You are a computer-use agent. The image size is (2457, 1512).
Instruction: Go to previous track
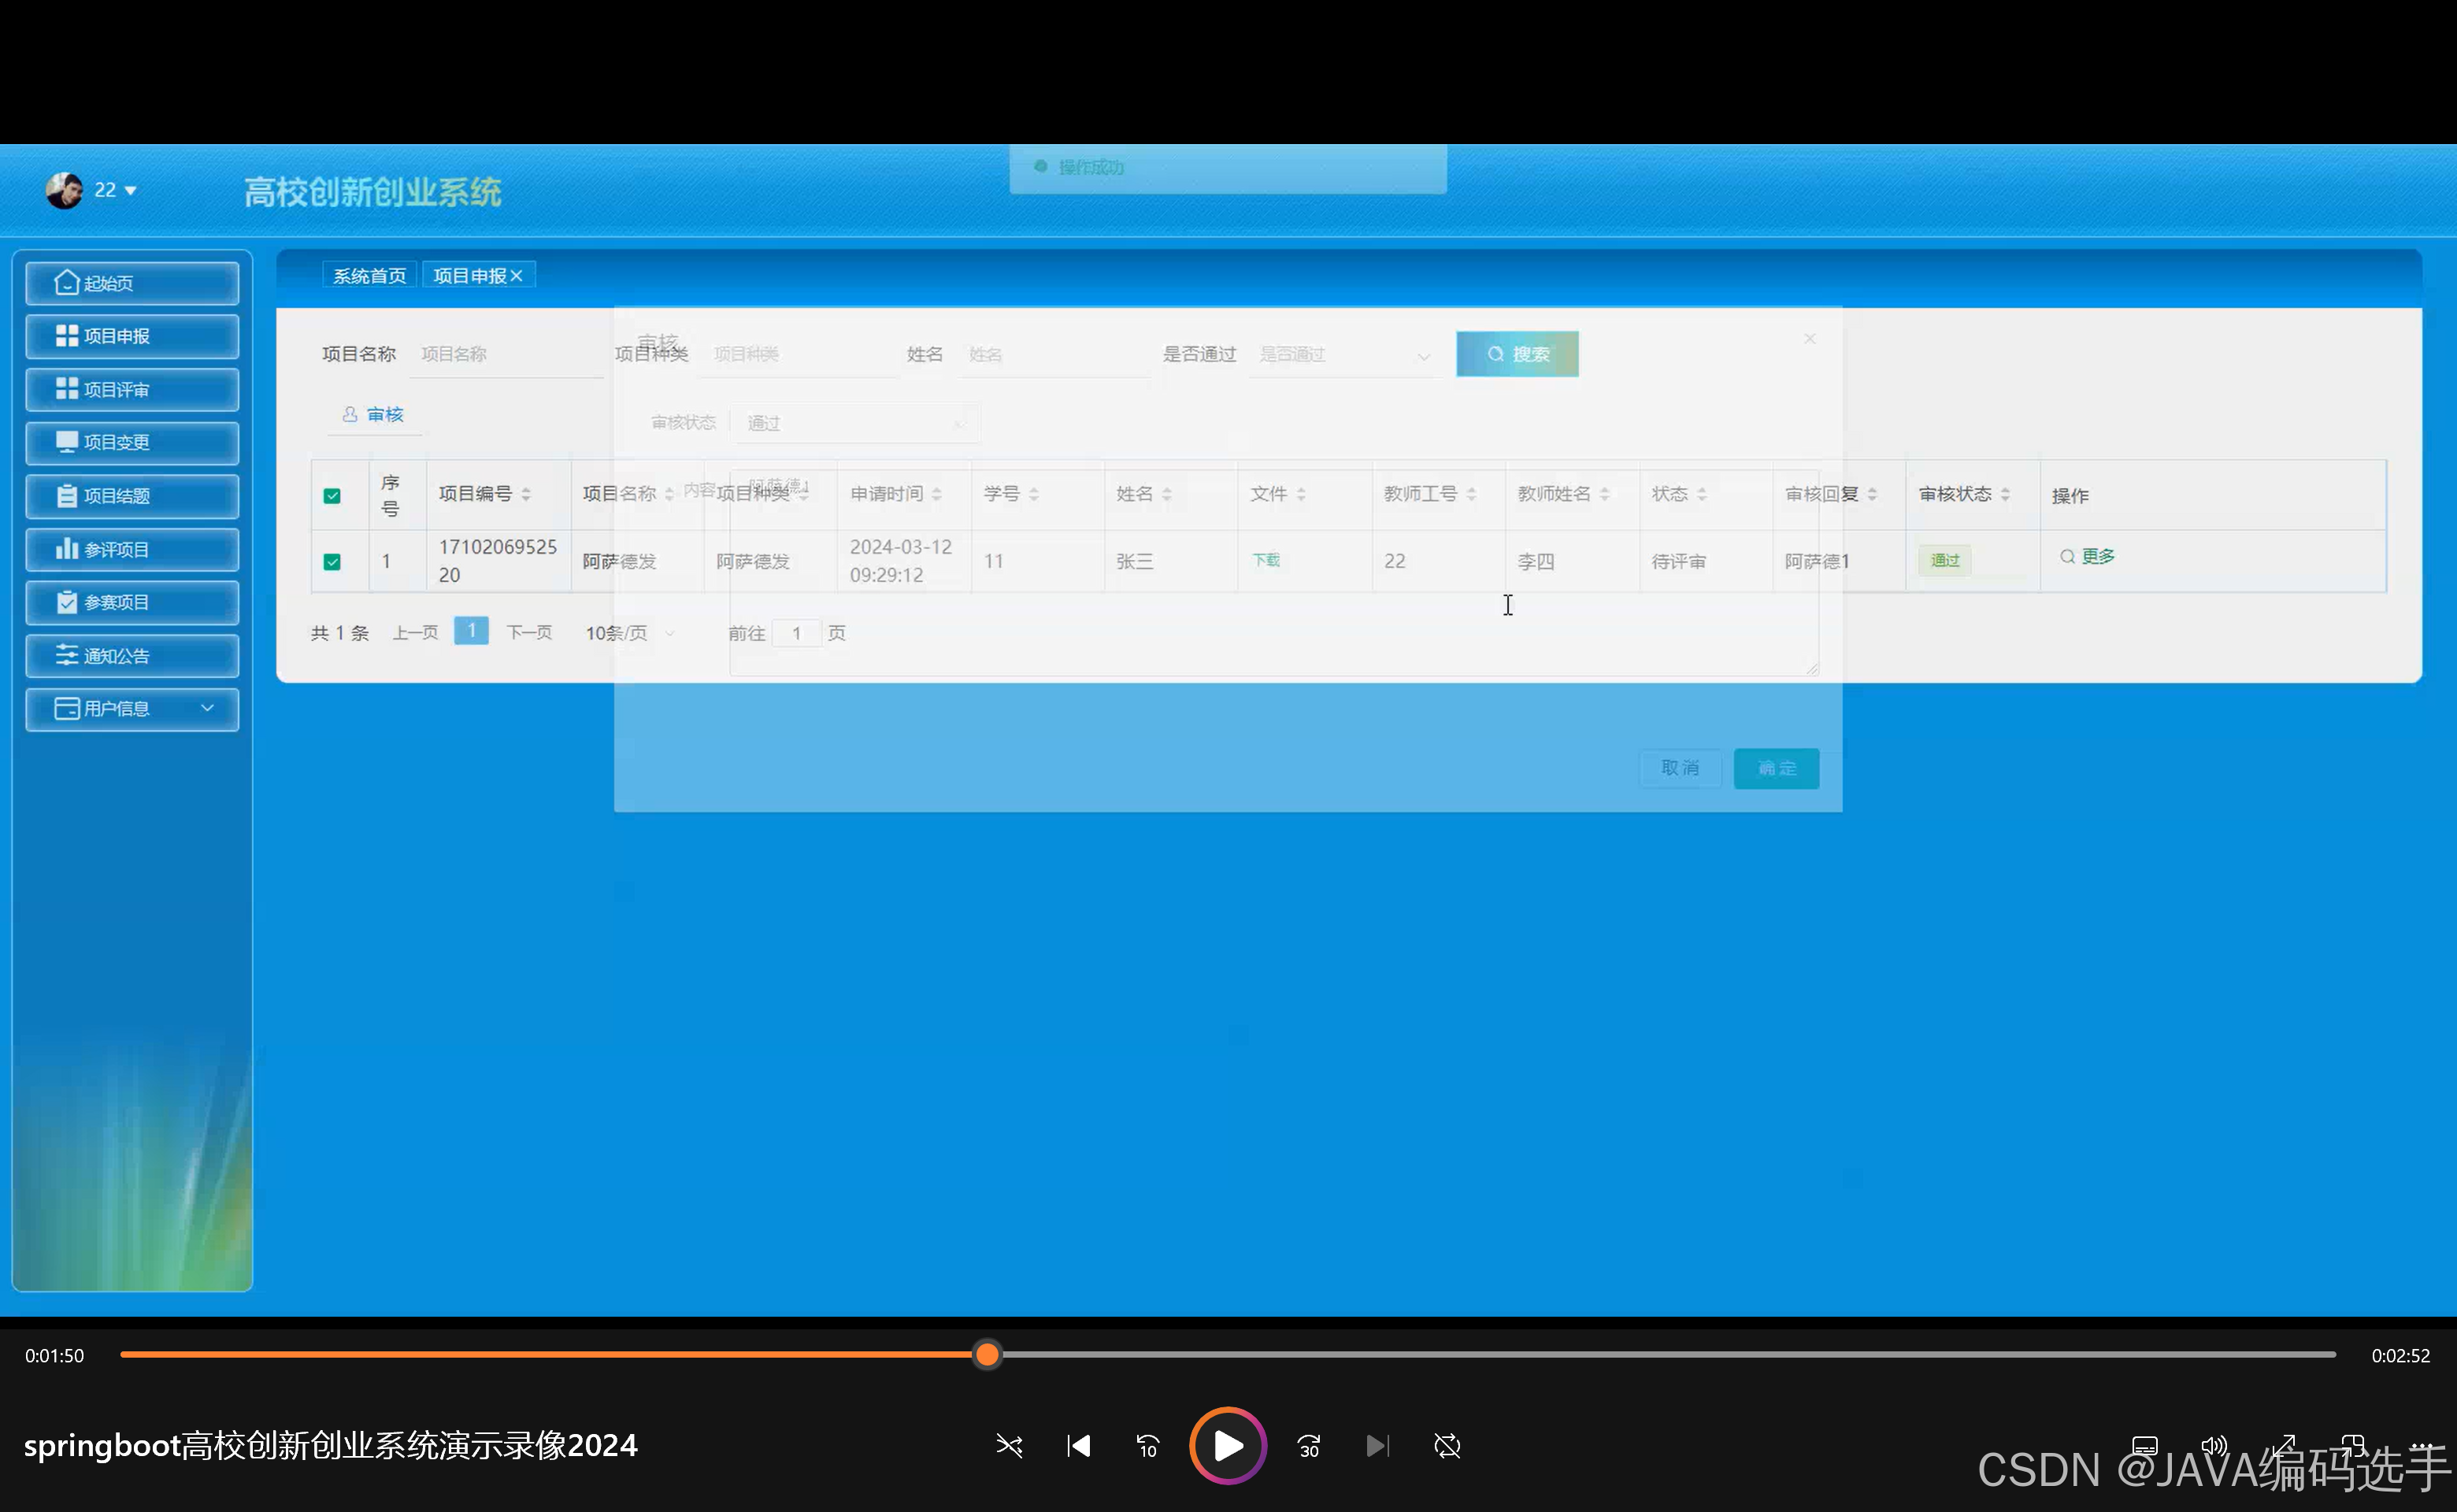coord(1078,1446)
